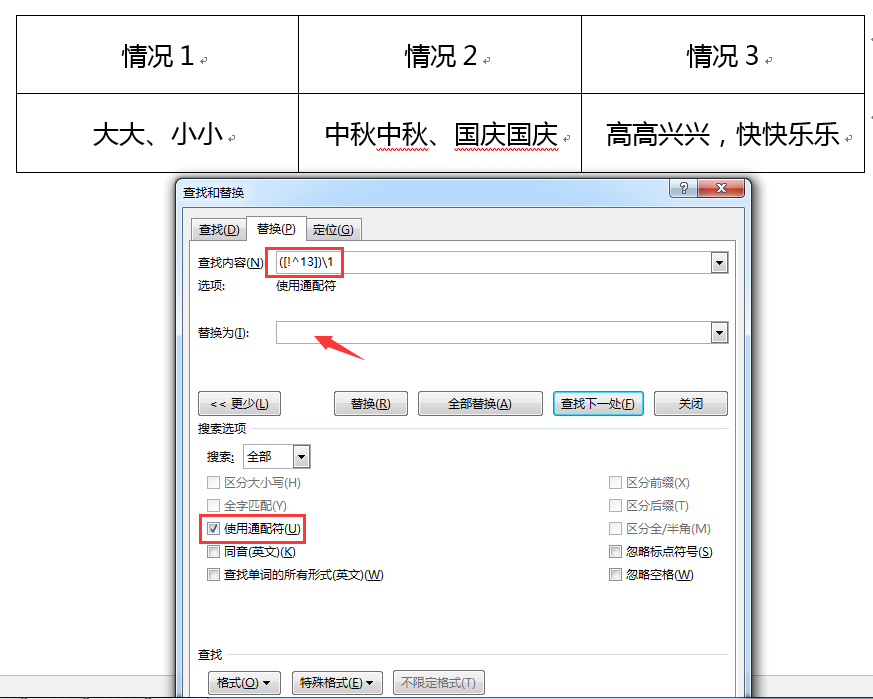Expand the 查找内容 dropdown history
This screenshot has height=699, width=873.
click(719, 262)
